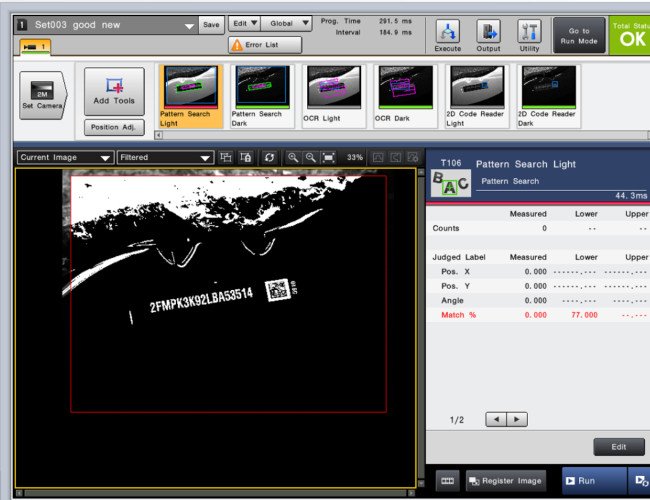Image resolution: width=650 pixels, height=500 pixels.
Task: Zoom in on the image view
Action: [292, 158]
